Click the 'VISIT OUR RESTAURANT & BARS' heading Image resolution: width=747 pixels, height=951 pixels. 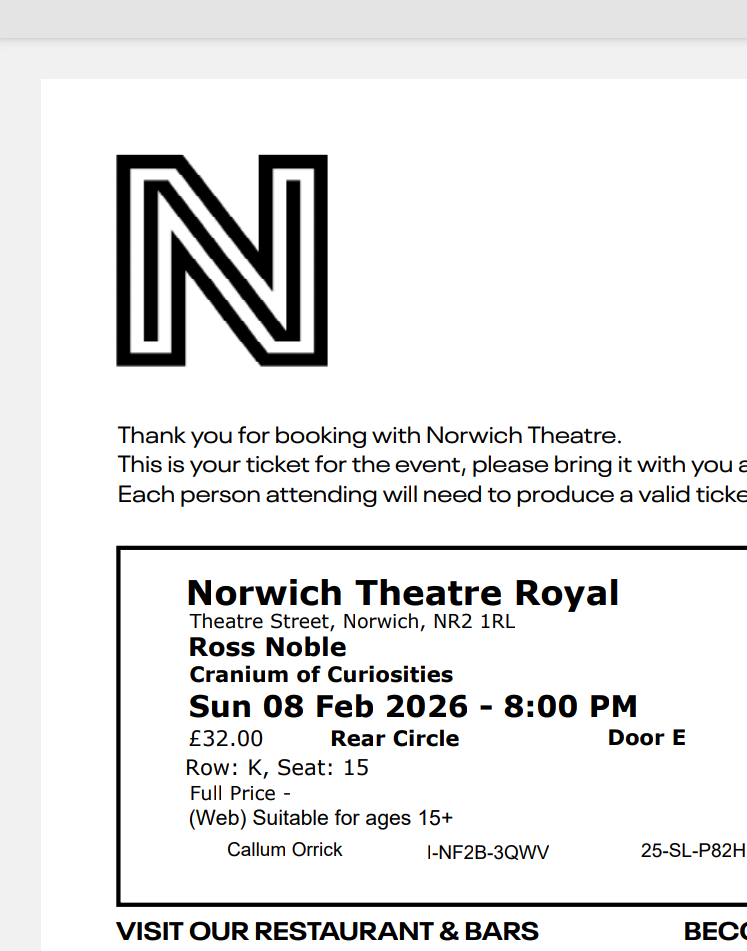coord(327,931)
